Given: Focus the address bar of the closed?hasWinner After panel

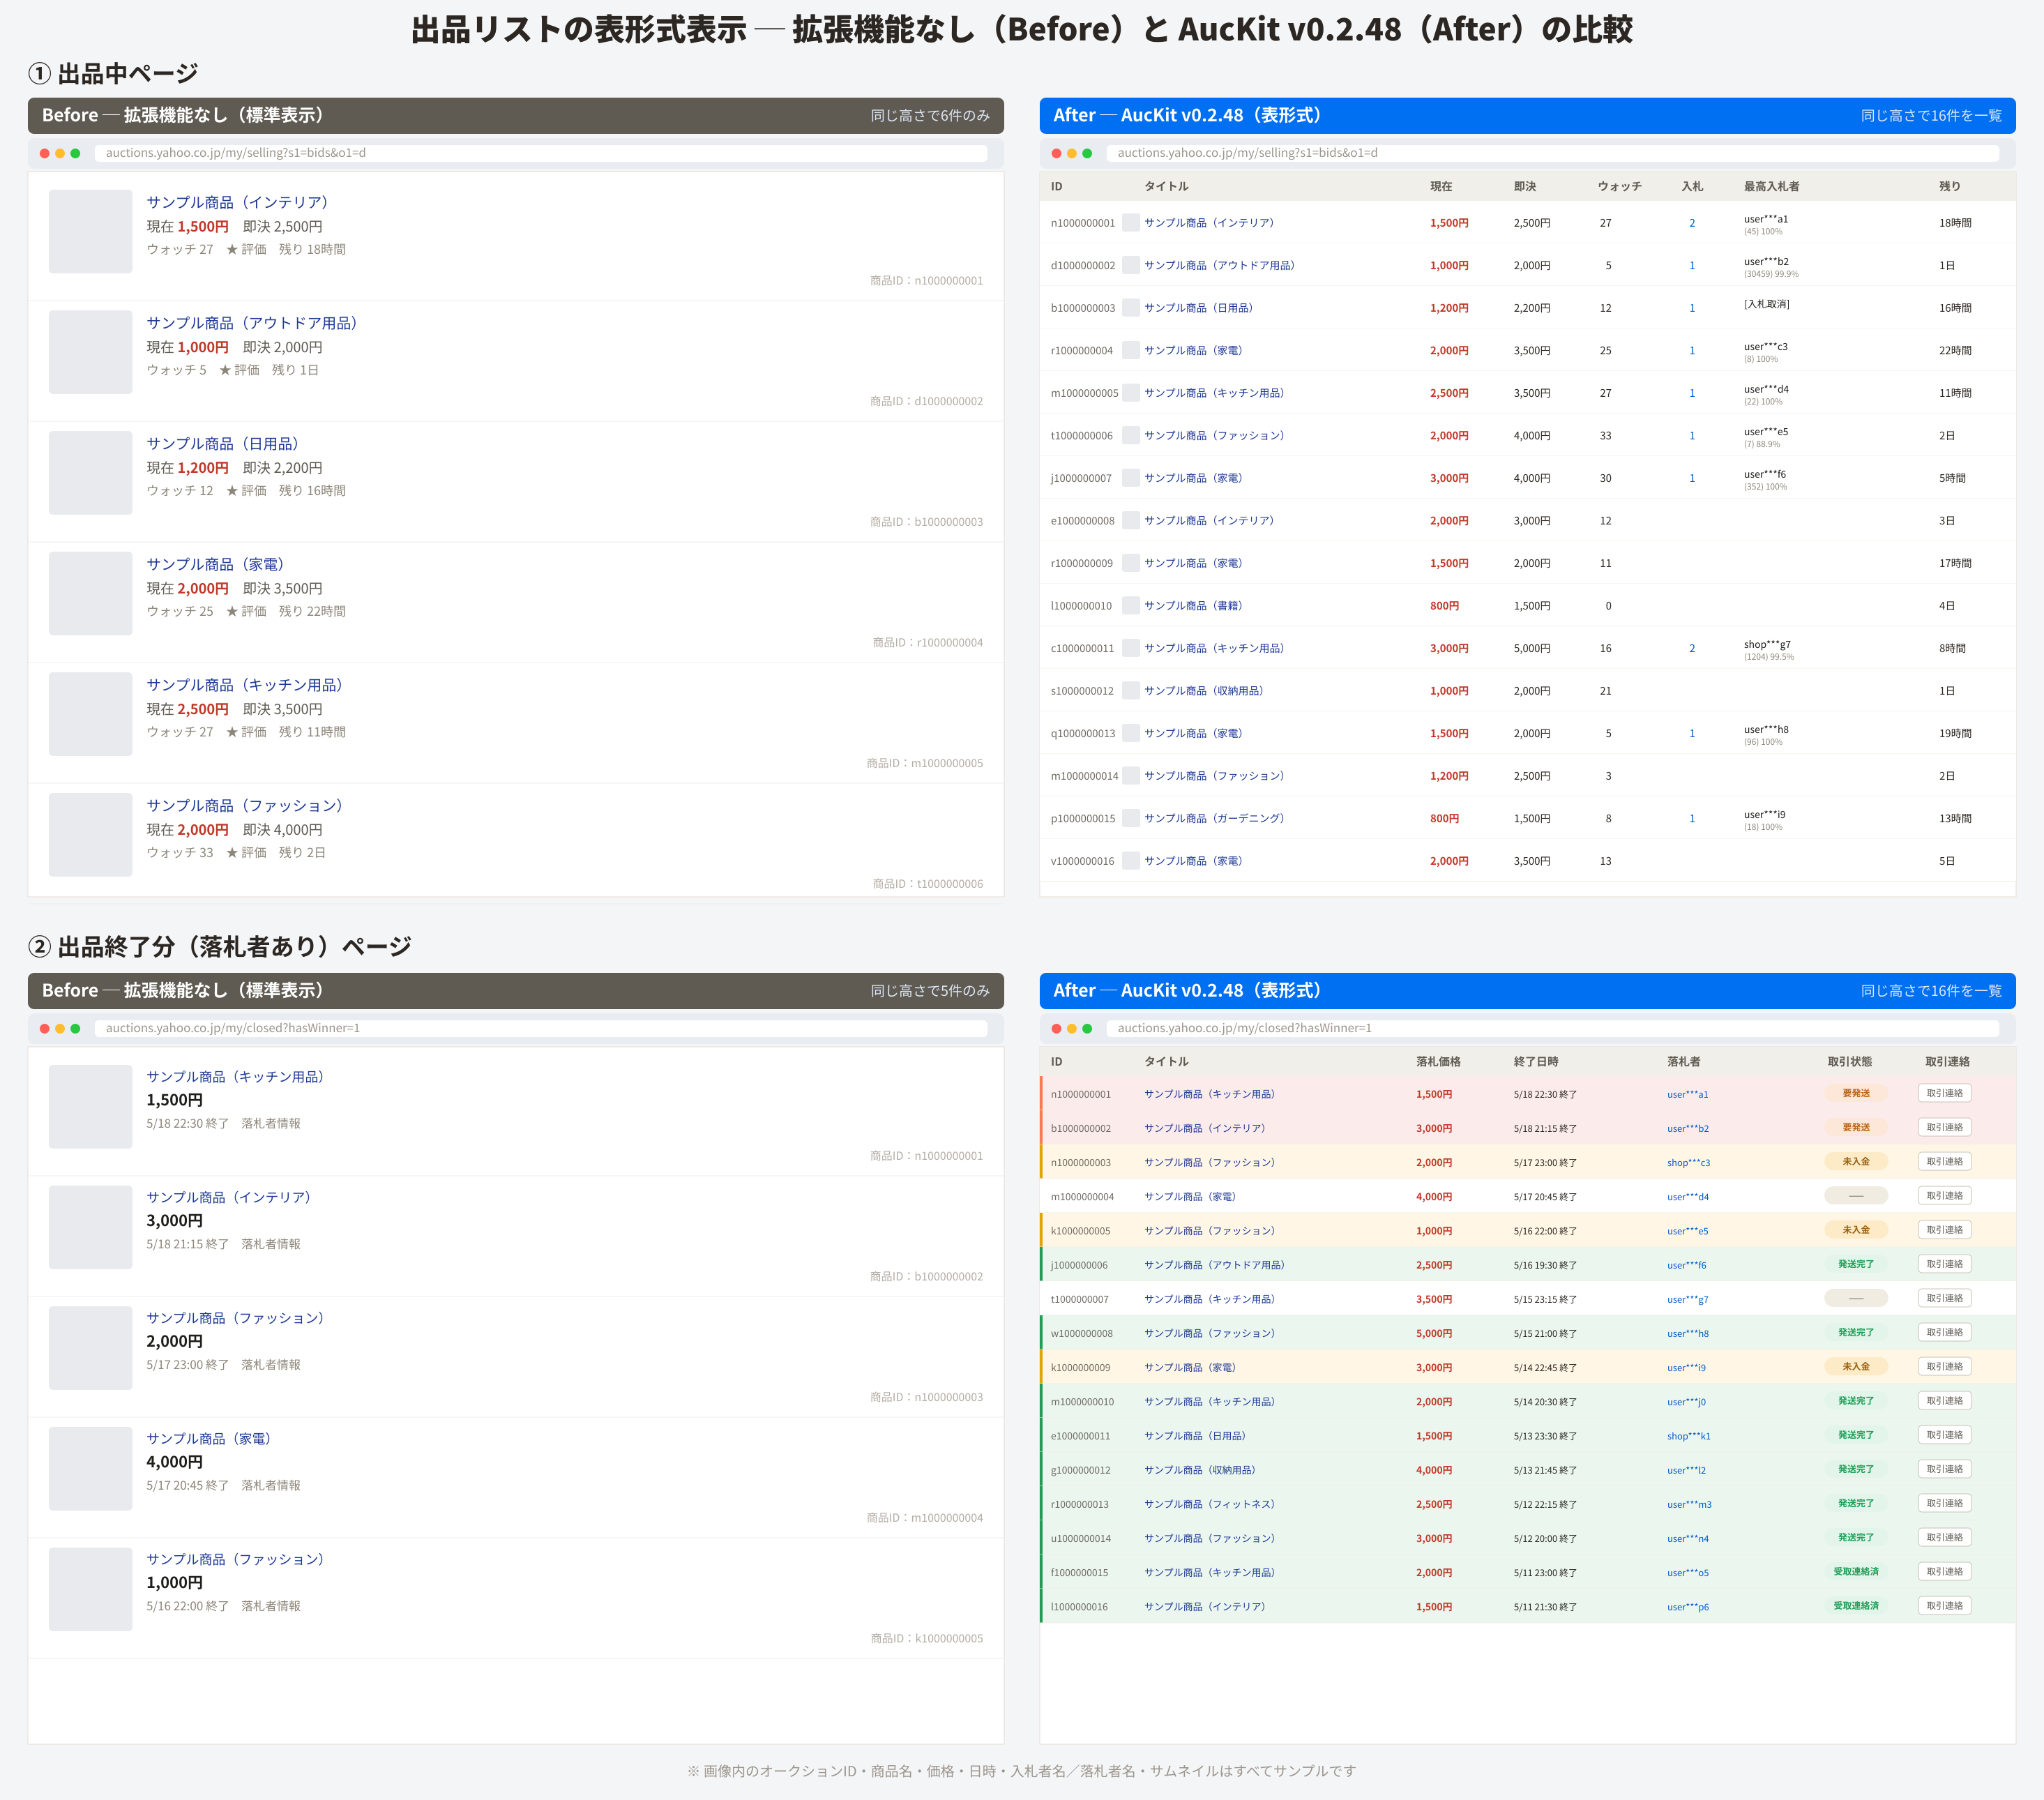Looking at the screenshot, I should [x=1552, y=1028].
